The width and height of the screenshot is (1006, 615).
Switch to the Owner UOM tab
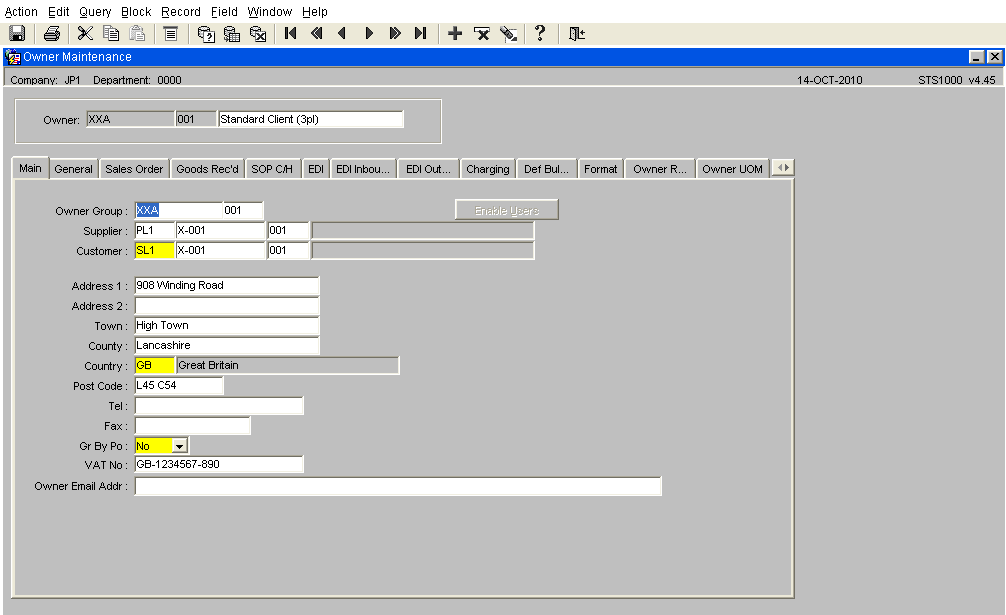(x=733, y=169)
